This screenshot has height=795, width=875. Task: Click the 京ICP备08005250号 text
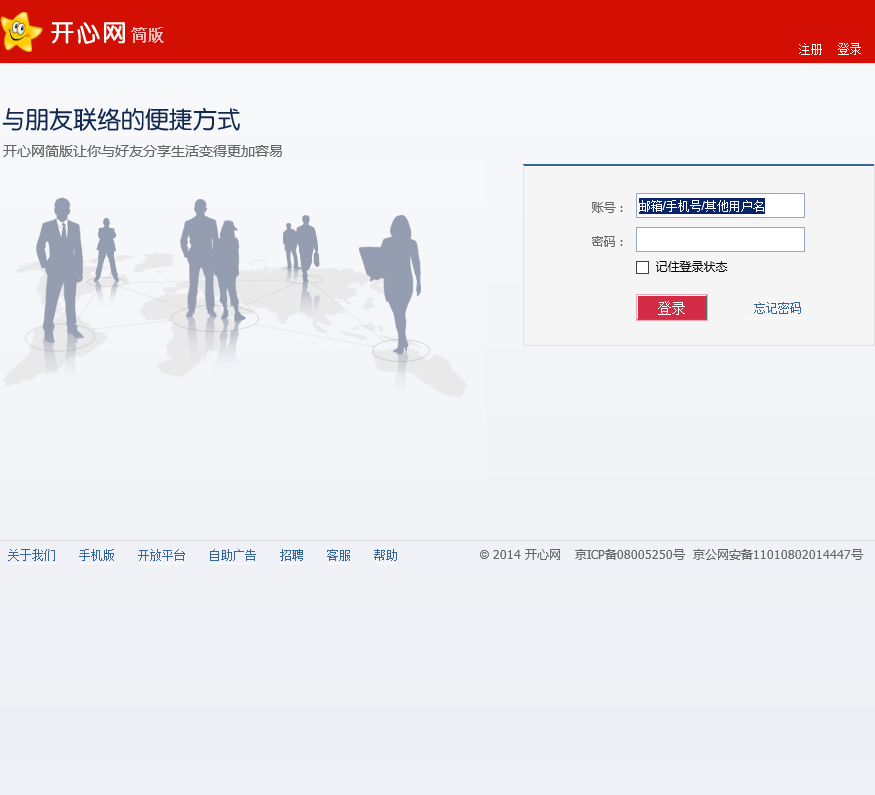point(629,555)
